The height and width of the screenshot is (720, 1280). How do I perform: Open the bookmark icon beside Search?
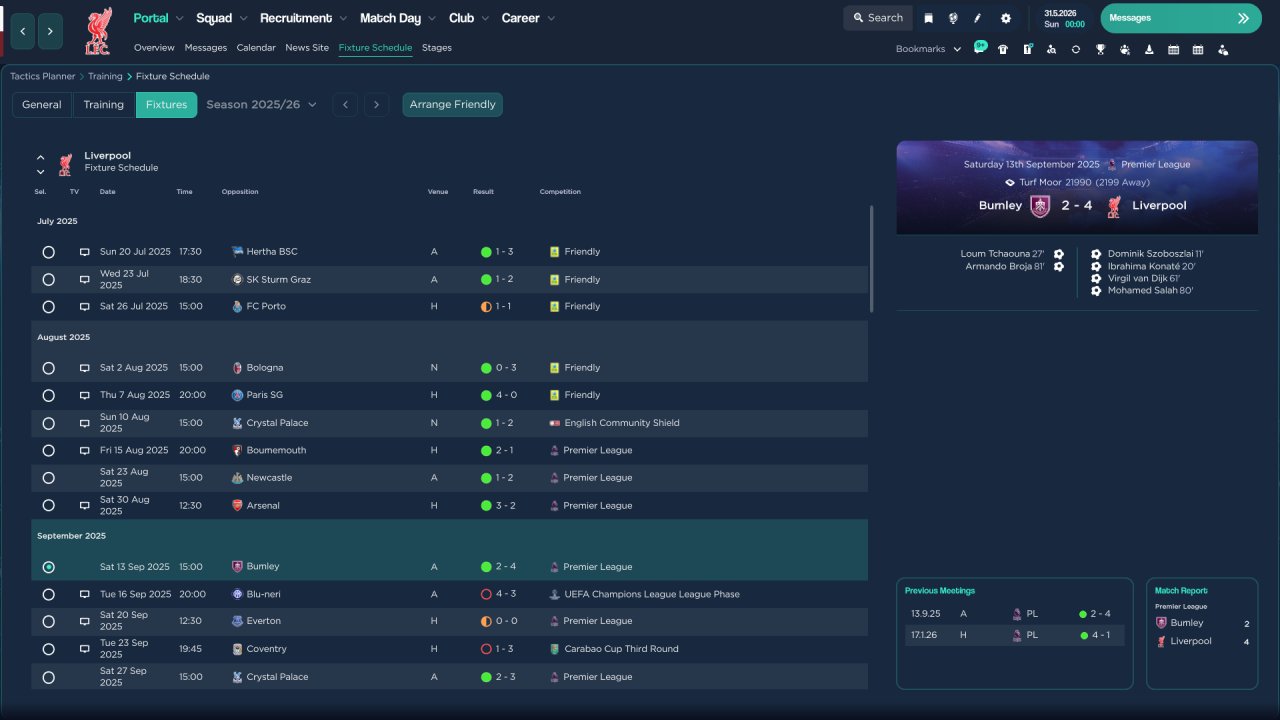[x=928, y=18]
